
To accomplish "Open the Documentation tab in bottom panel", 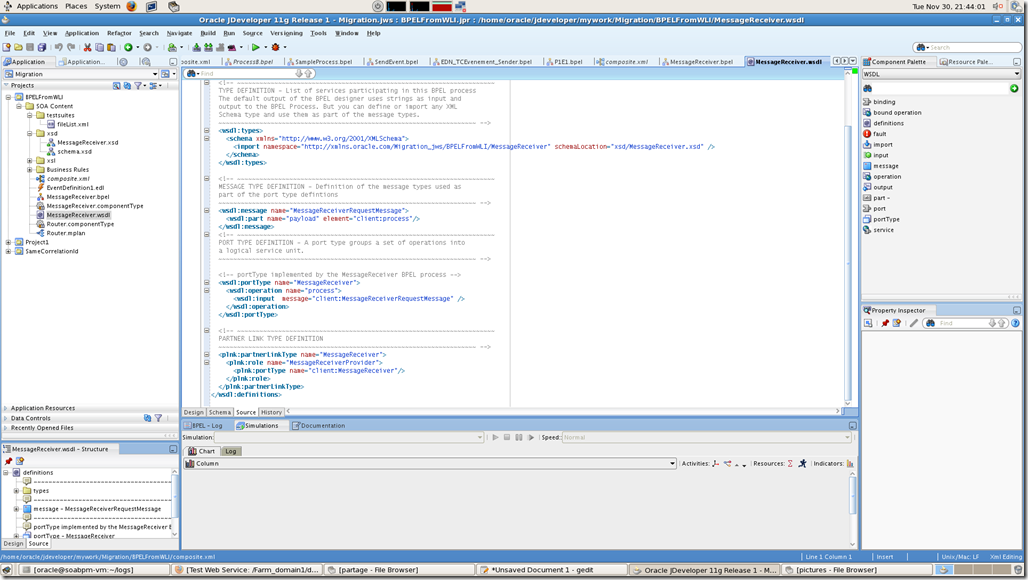I will [319, 425].
